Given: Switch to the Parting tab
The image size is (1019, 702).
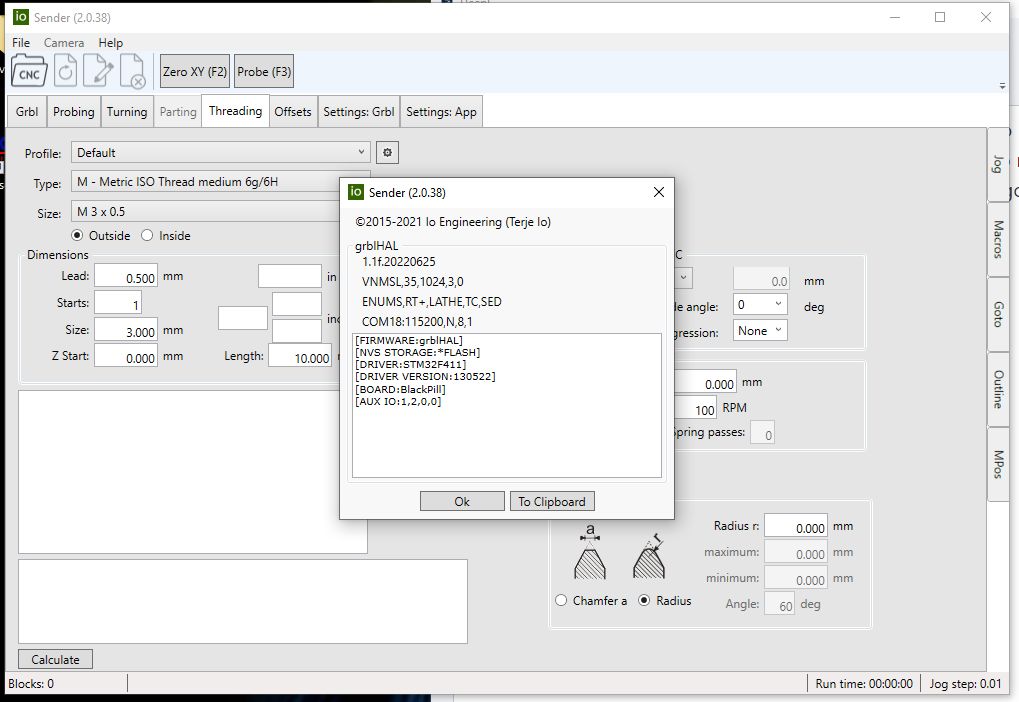Looking at the screenshot, I should (x=178, y=112).
